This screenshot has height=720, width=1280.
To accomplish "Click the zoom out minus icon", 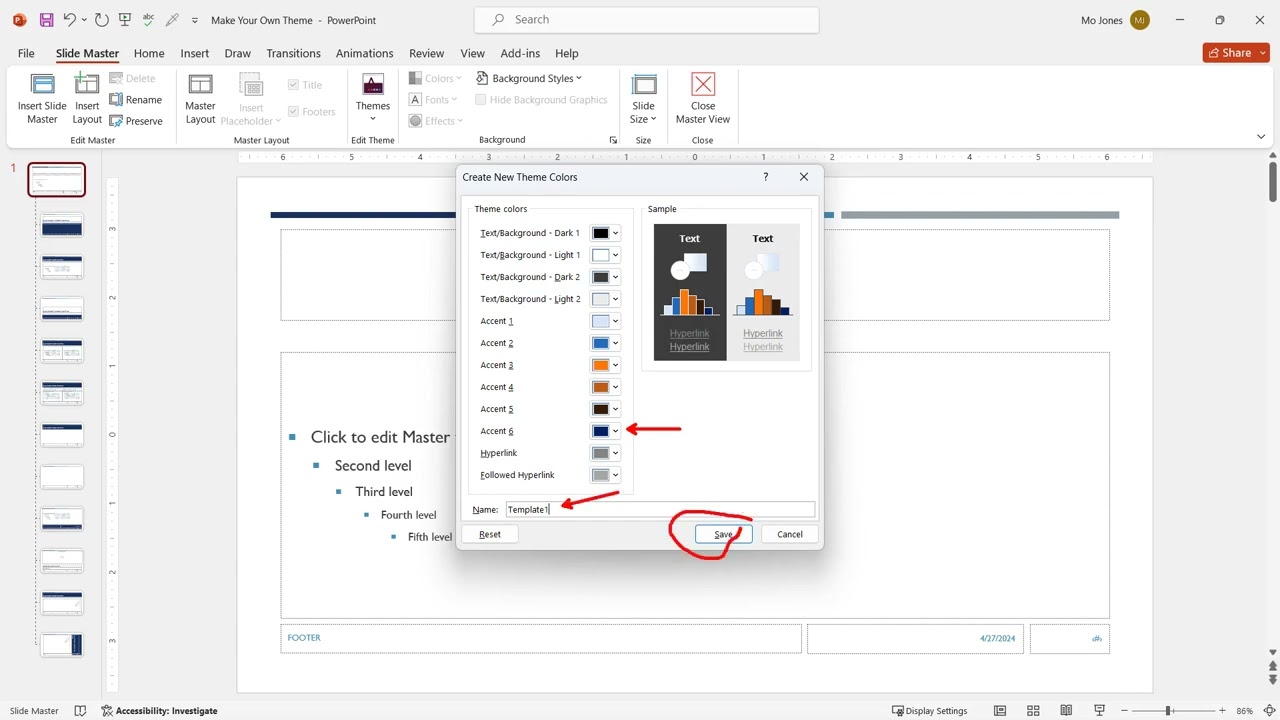I will click(1124, 711).
